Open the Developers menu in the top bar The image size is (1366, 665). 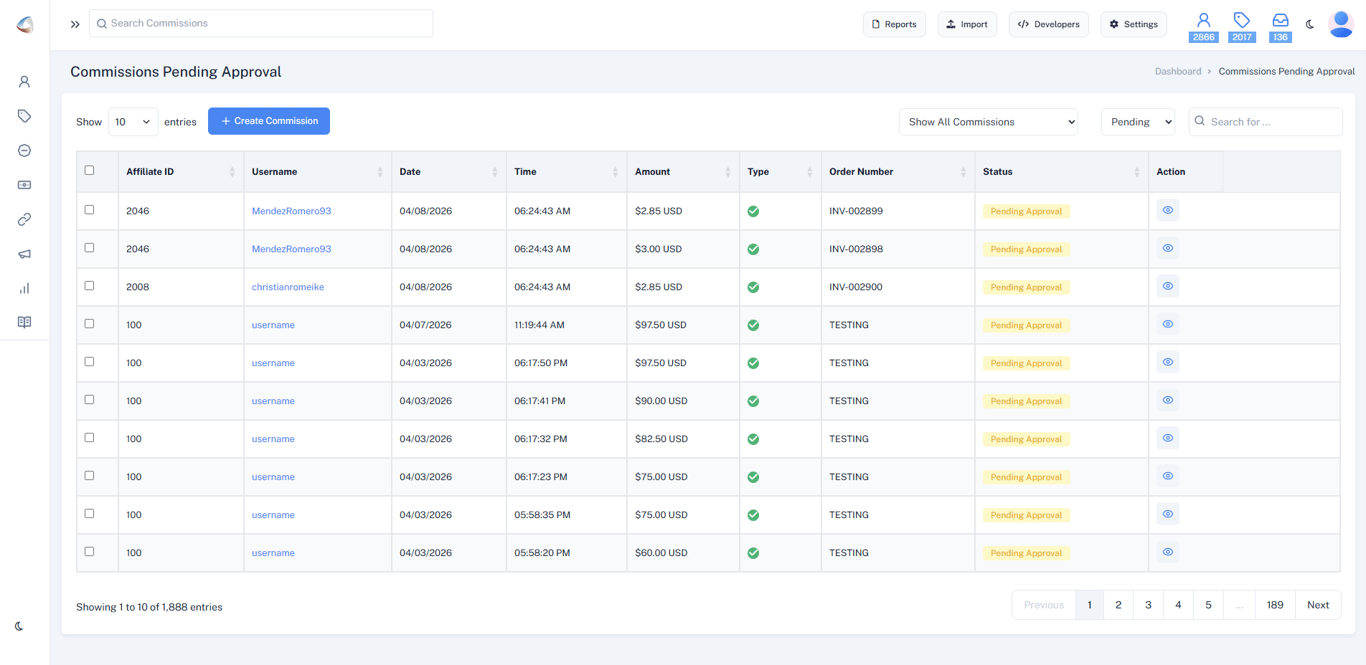[1048, 24]
